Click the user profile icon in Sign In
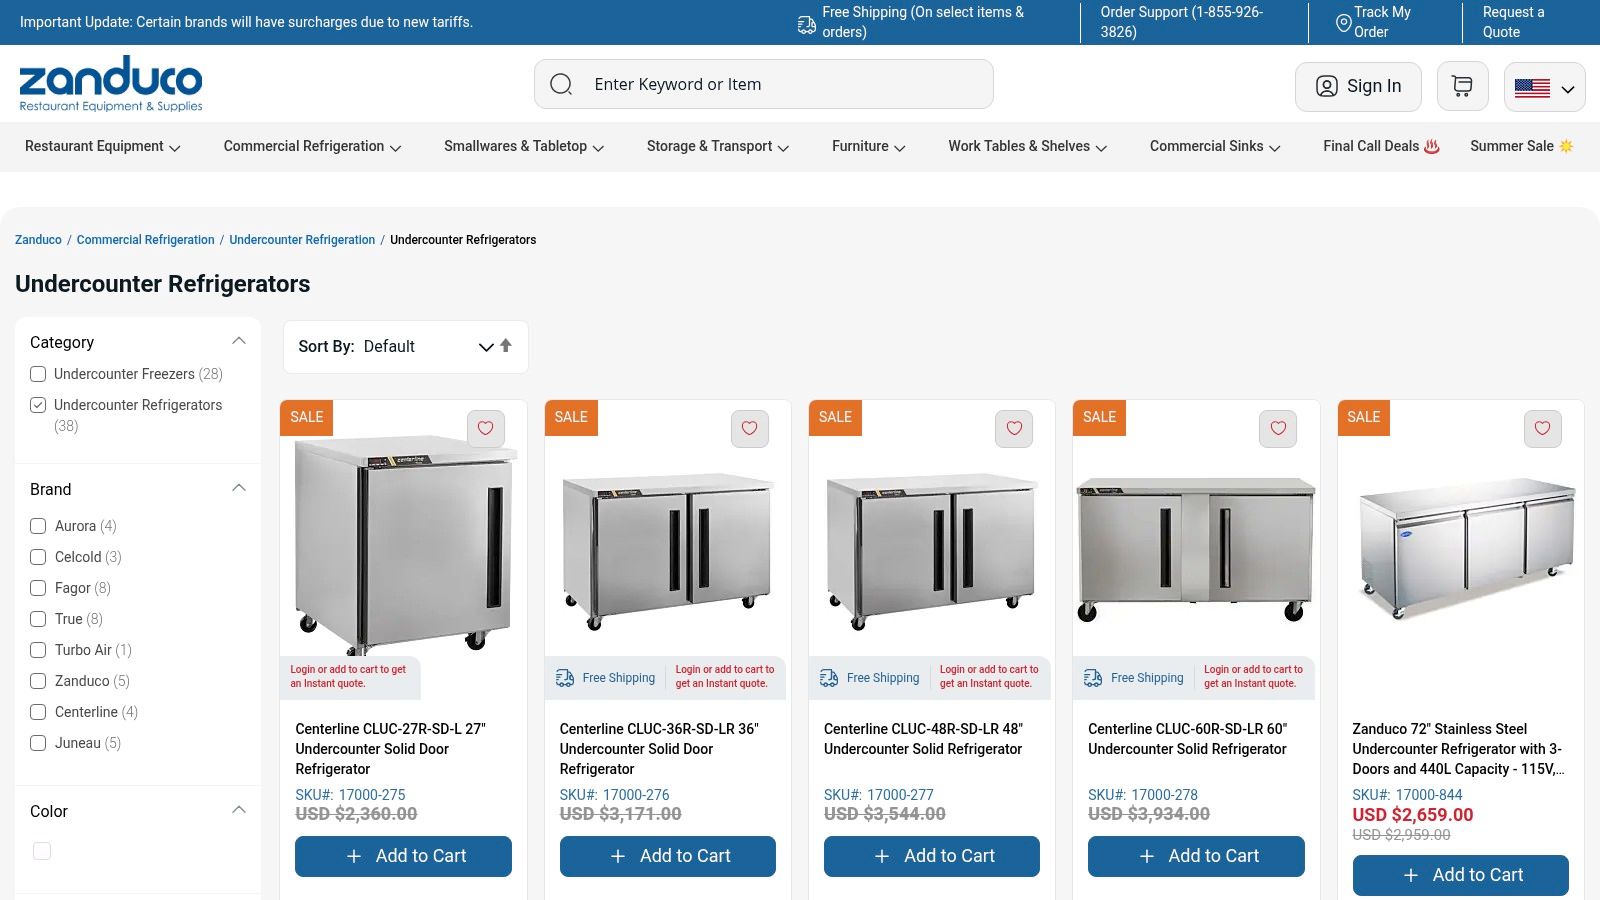The width and height of the screenshot is (1600, 900). click(1326, 86)
